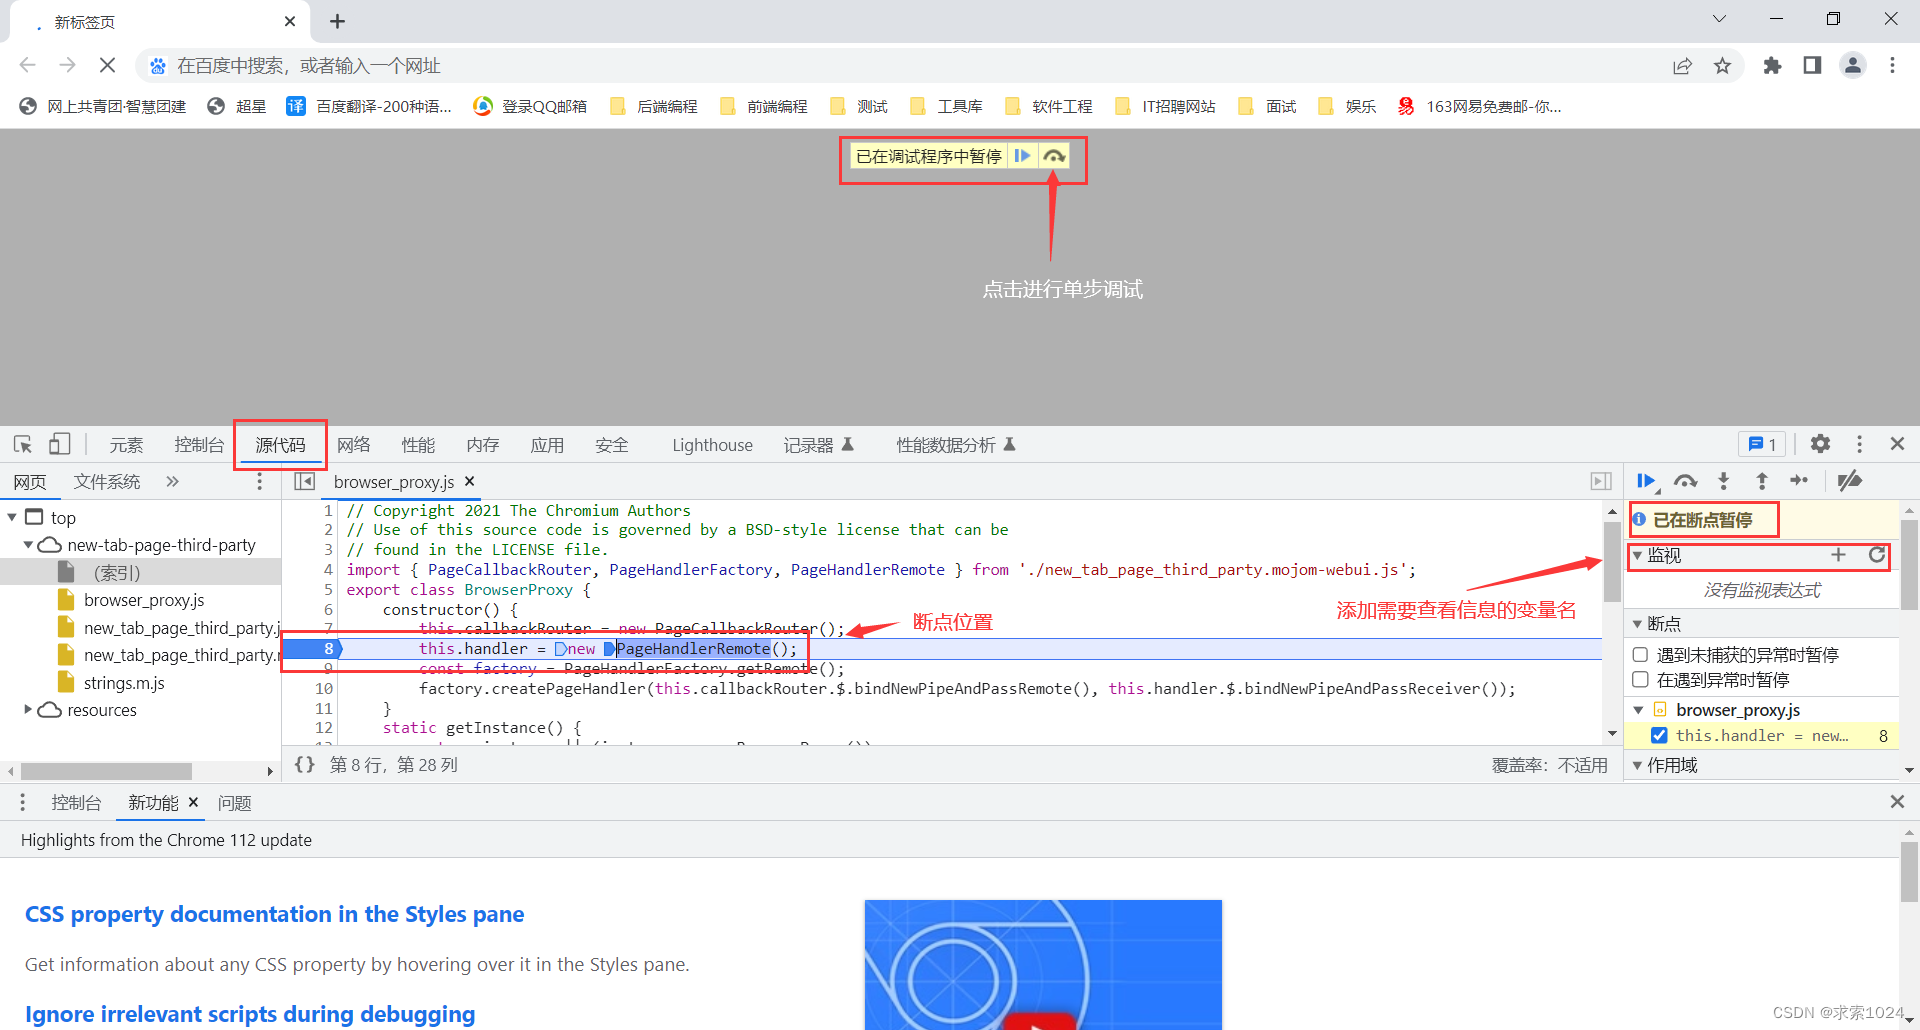The width and height of the screenshot is (1920, 1030).
Task: Open the Chrome extensions puzzle icon
Action: click(x=1772, y=66)
